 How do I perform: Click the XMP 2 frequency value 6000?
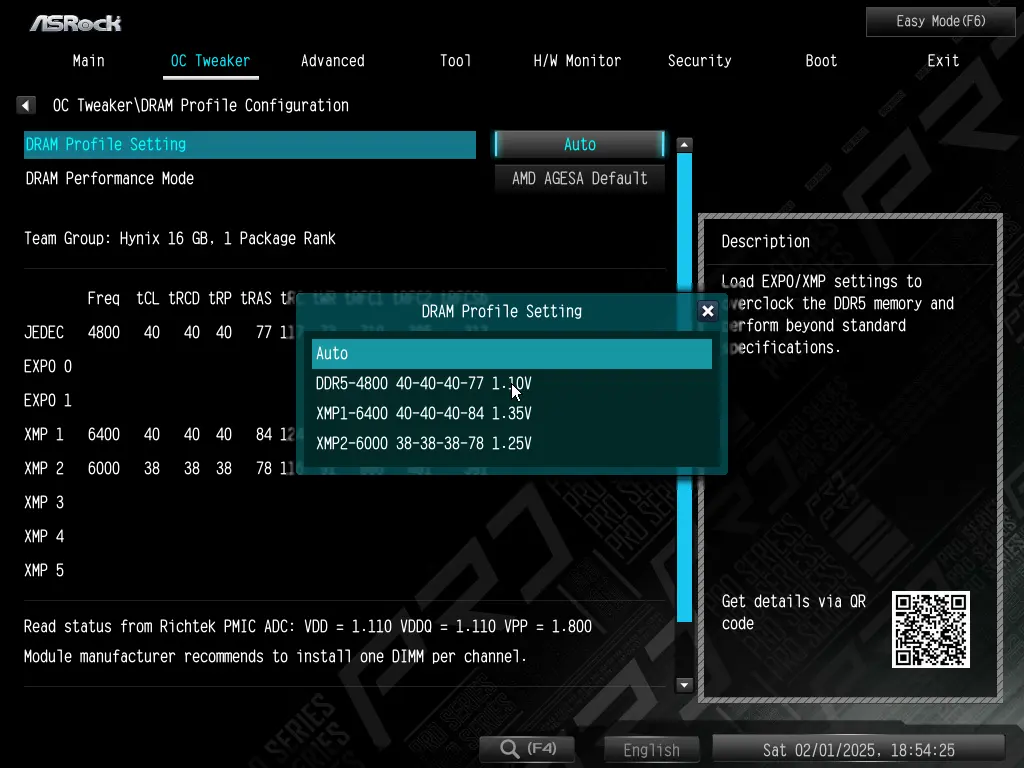point(103,468)
